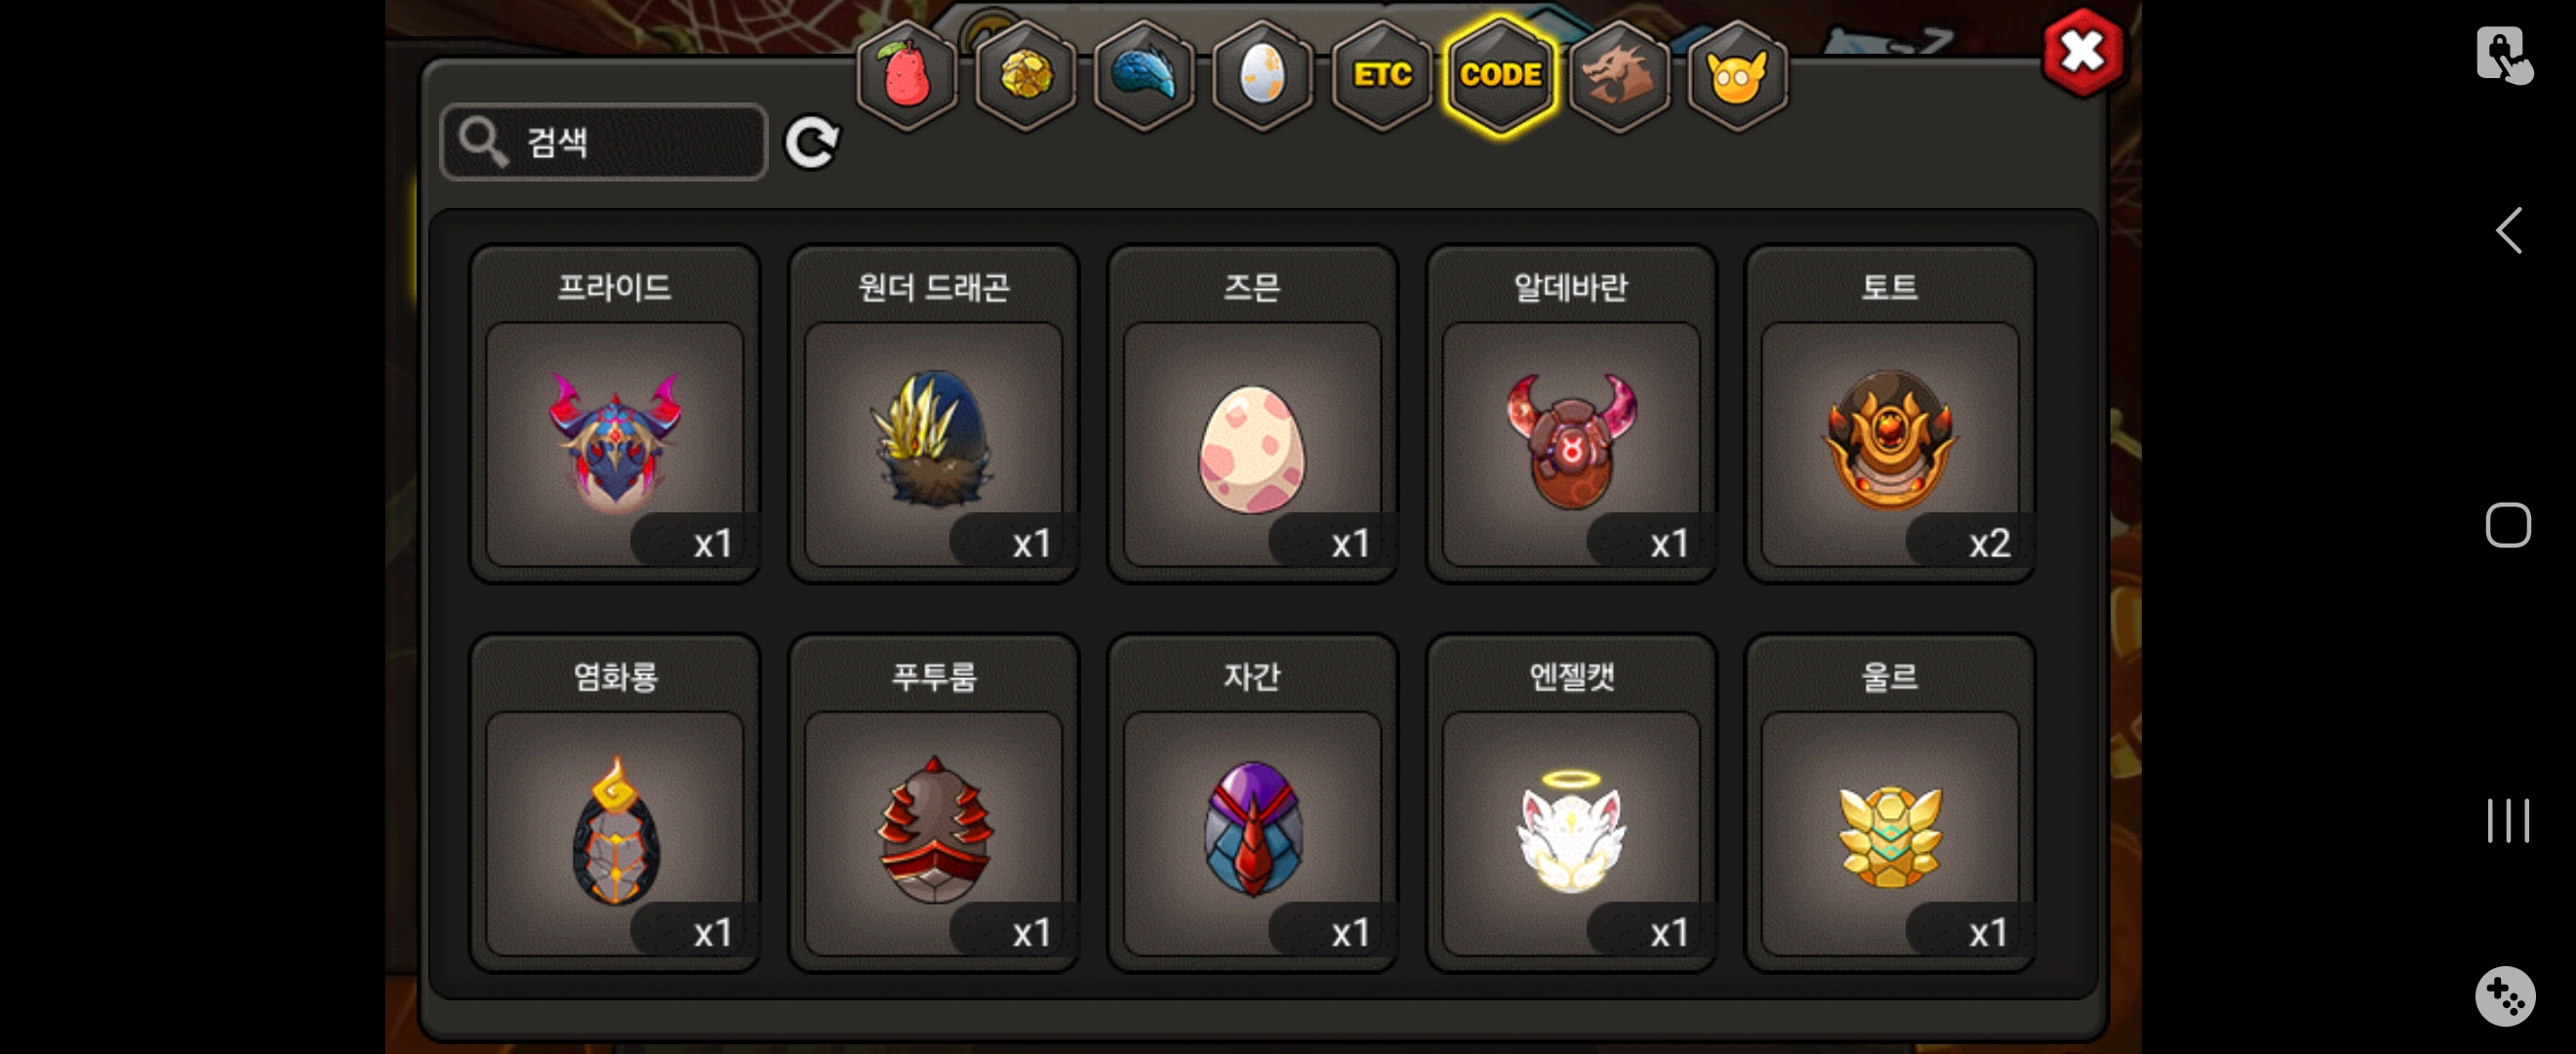Tap the Android back arrow
Viewport: 2576px width, 1054px height.
click(x=2508, y=231)
